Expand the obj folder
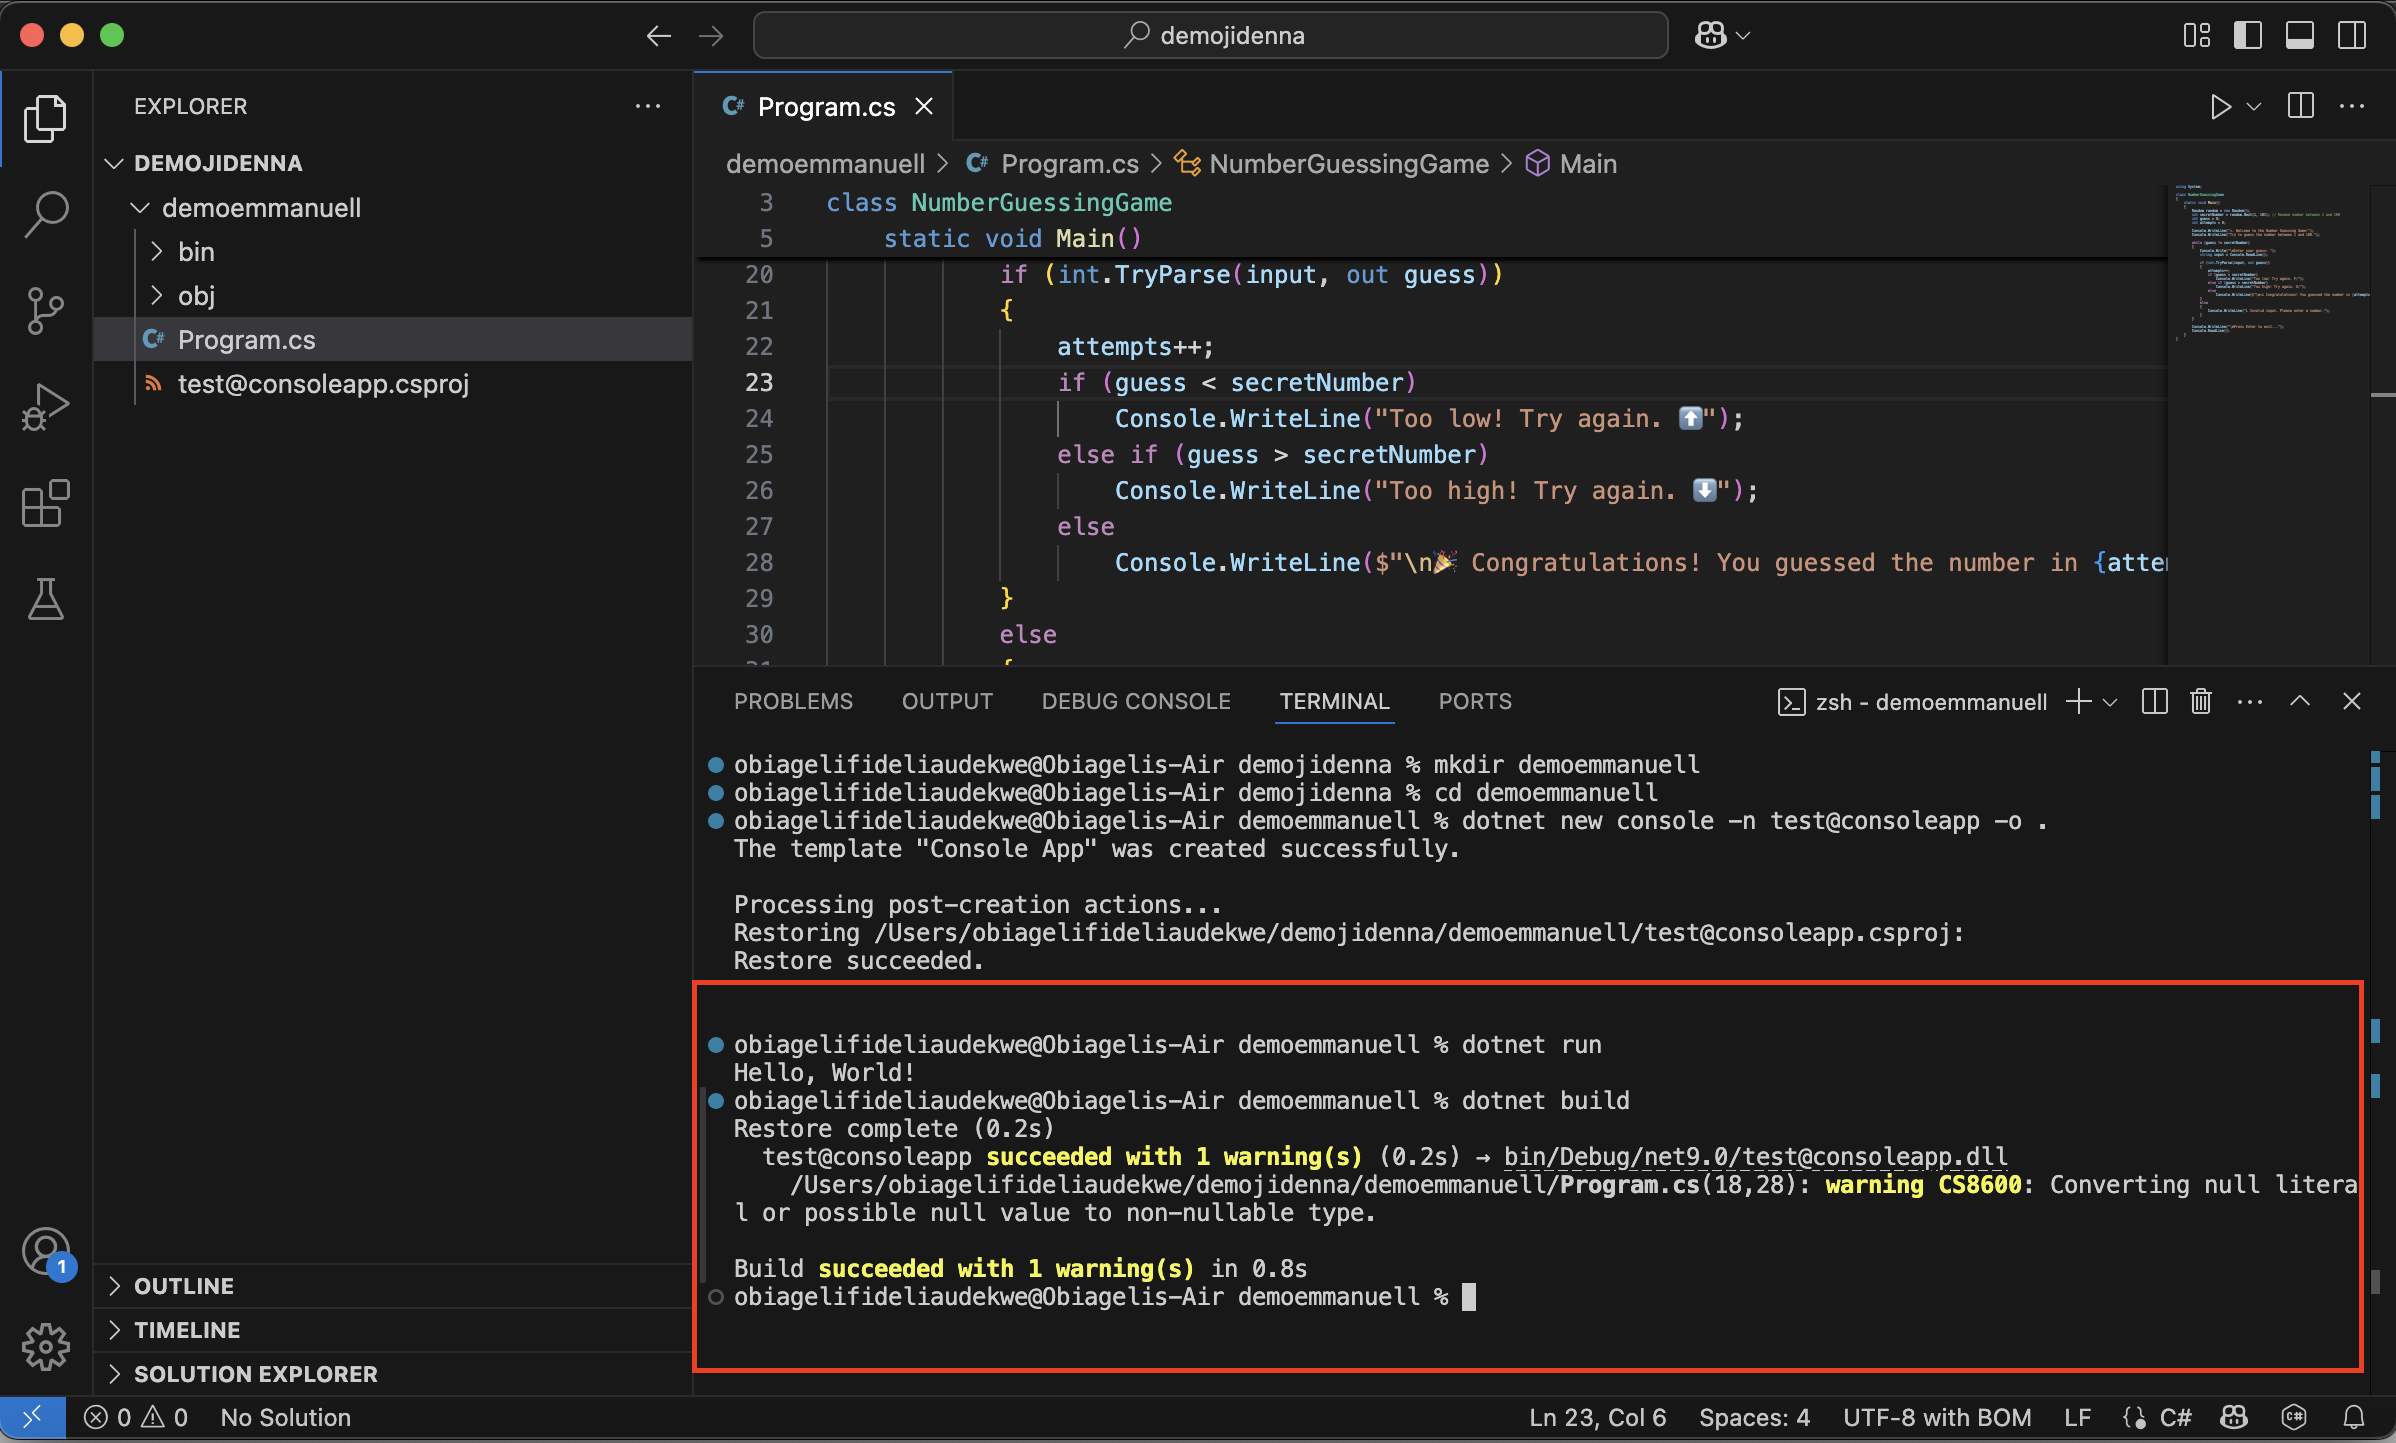Screen dimensions: 2396x1443 click(x=156, y=296)
